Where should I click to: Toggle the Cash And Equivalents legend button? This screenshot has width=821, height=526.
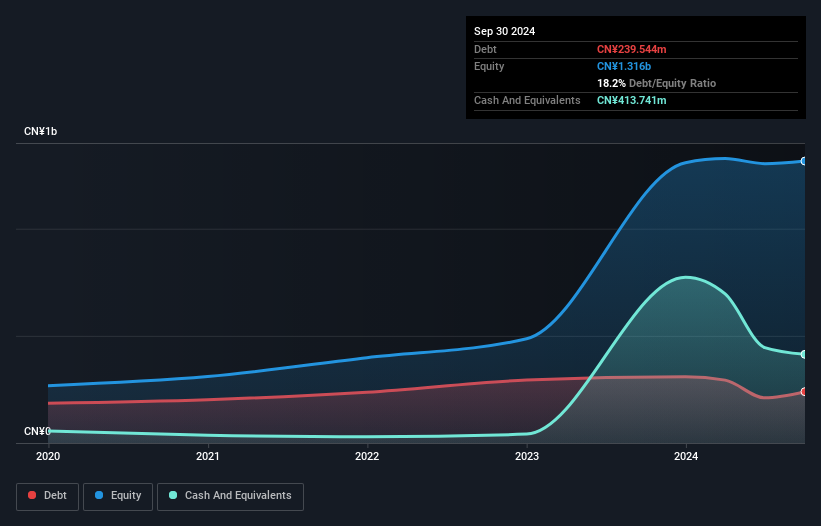tap(230, 496)
